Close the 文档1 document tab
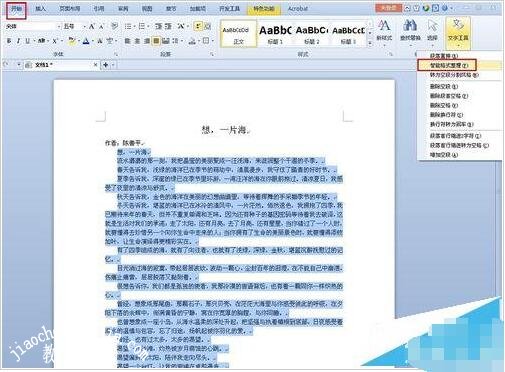The height and width of the screenshot is (372, 505). point(96,65)
